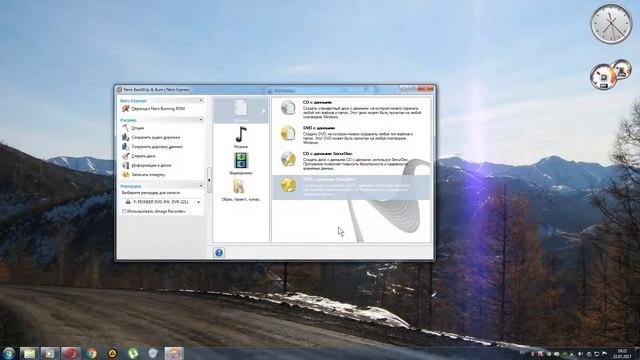This screenshot has height=360, width=640.
Task: Open the file explorer taskbar icon
Action: click(29, 353)
